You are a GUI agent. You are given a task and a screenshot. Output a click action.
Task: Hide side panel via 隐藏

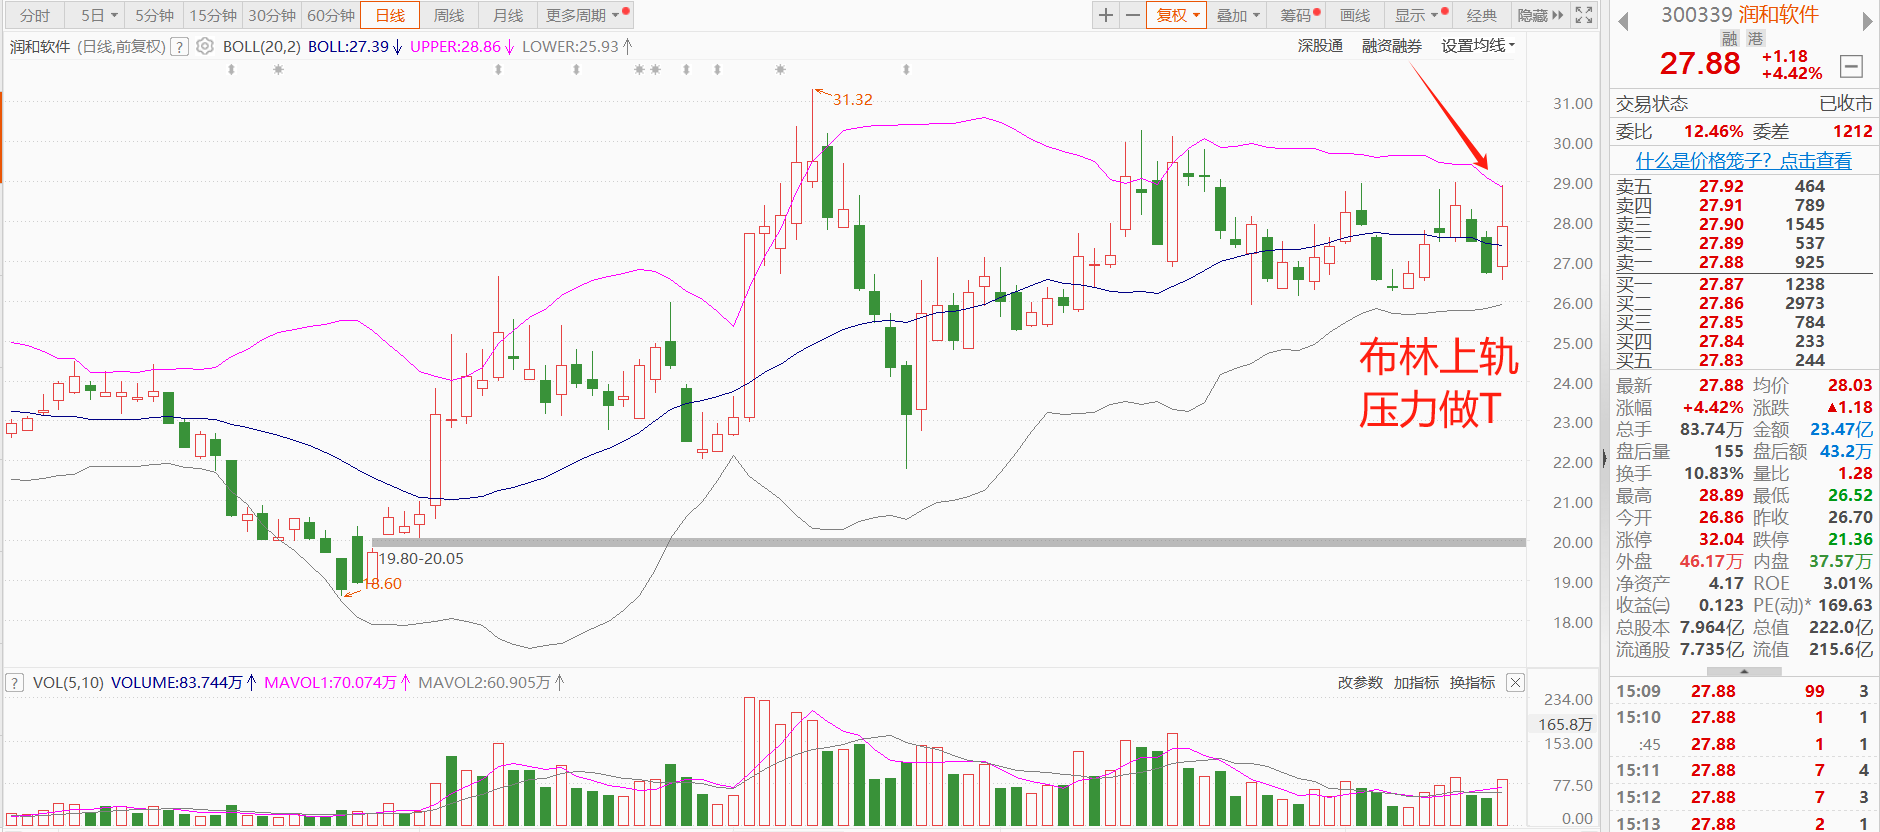tap(1540, 15)
